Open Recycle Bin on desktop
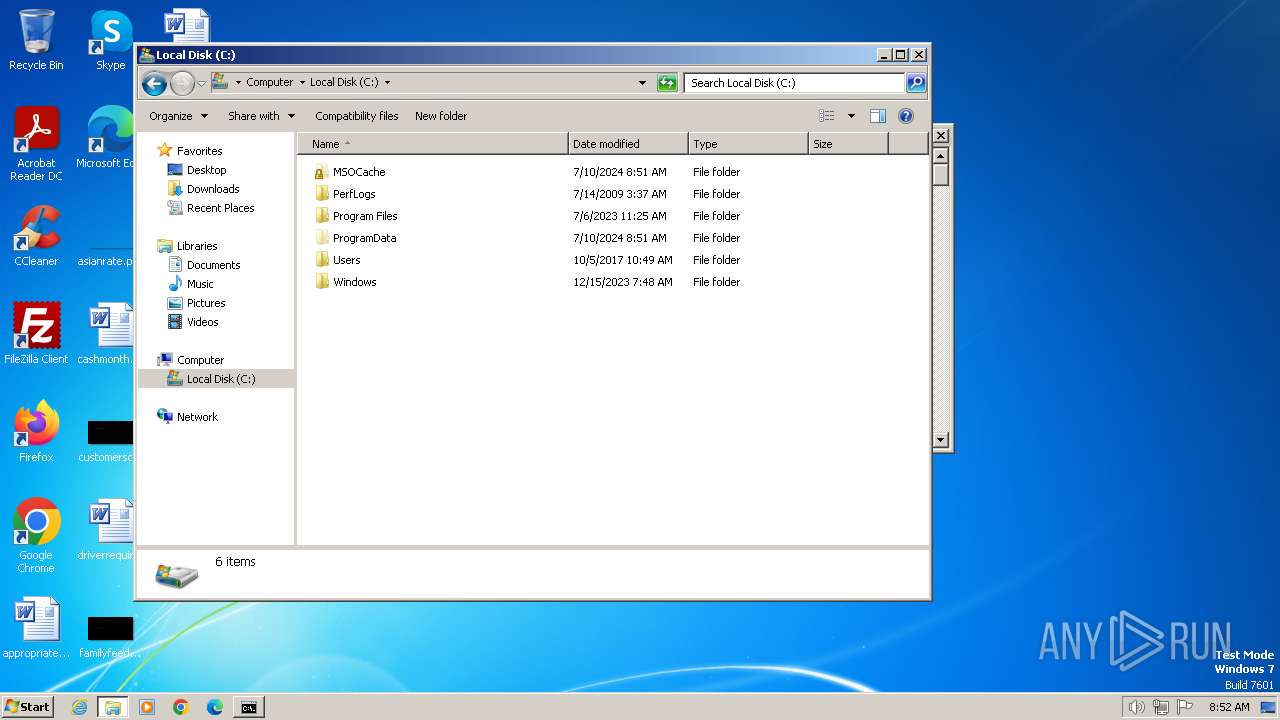1280x720 pixels. (x=36, y=41)
